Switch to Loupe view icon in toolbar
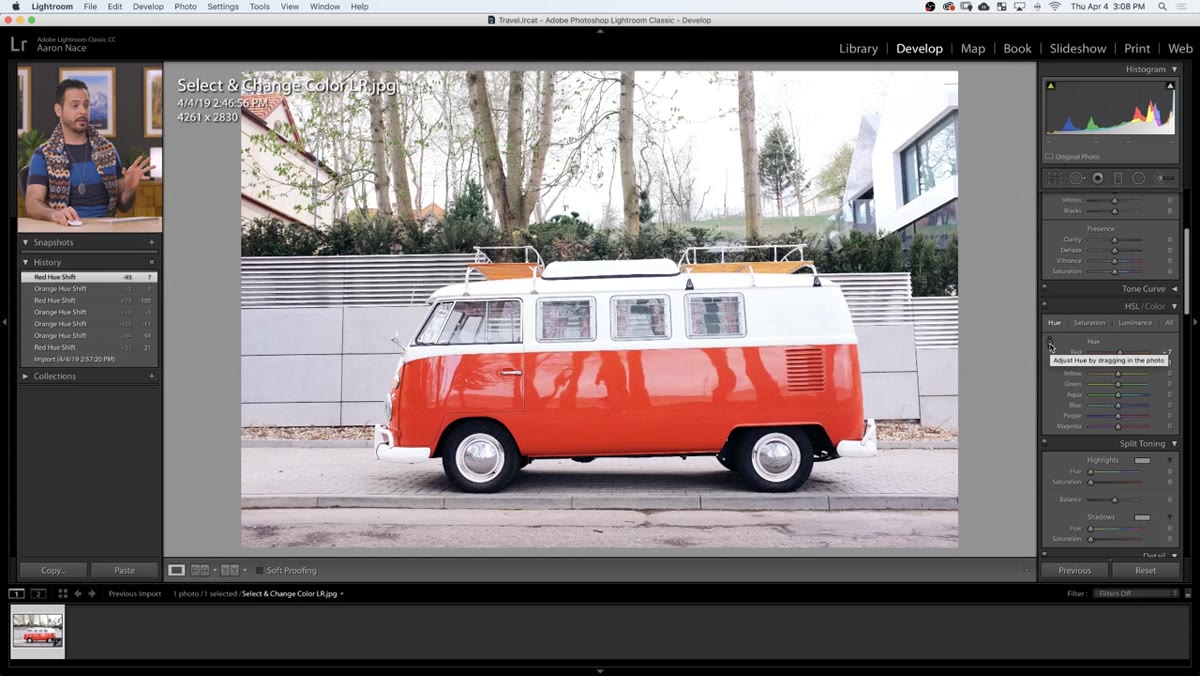 click(176, 570)
